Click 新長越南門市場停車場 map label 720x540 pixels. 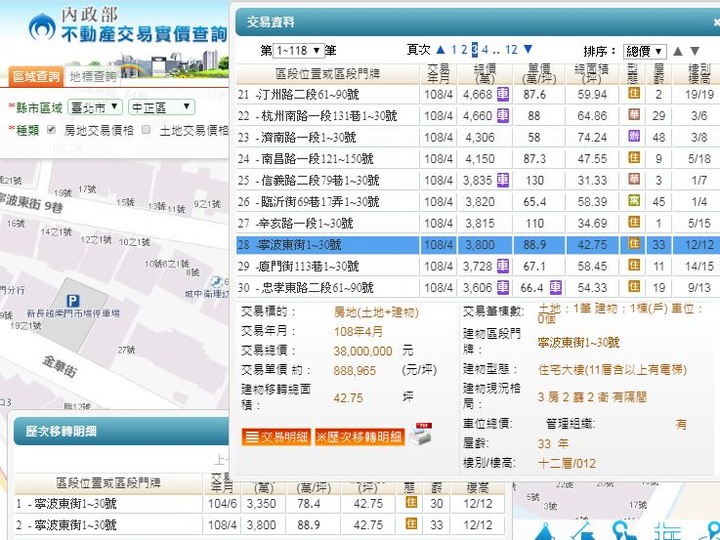tap(73, 313)
